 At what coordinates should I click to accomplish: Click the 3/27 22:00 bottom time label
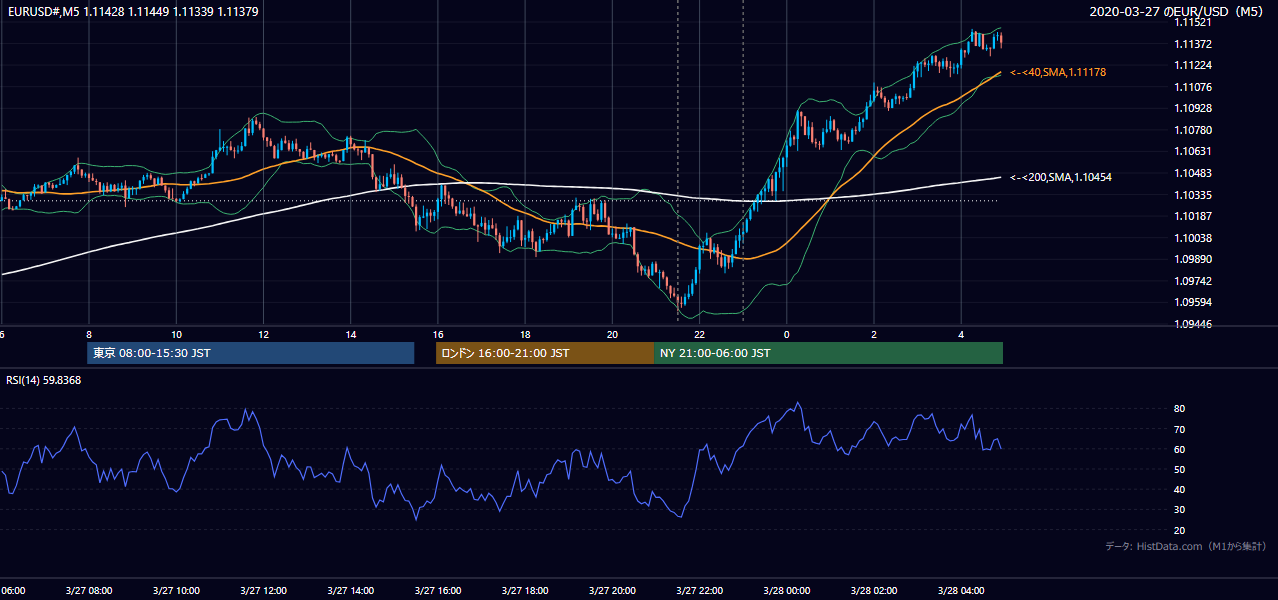pyautogui.click(x=700, y=590)
